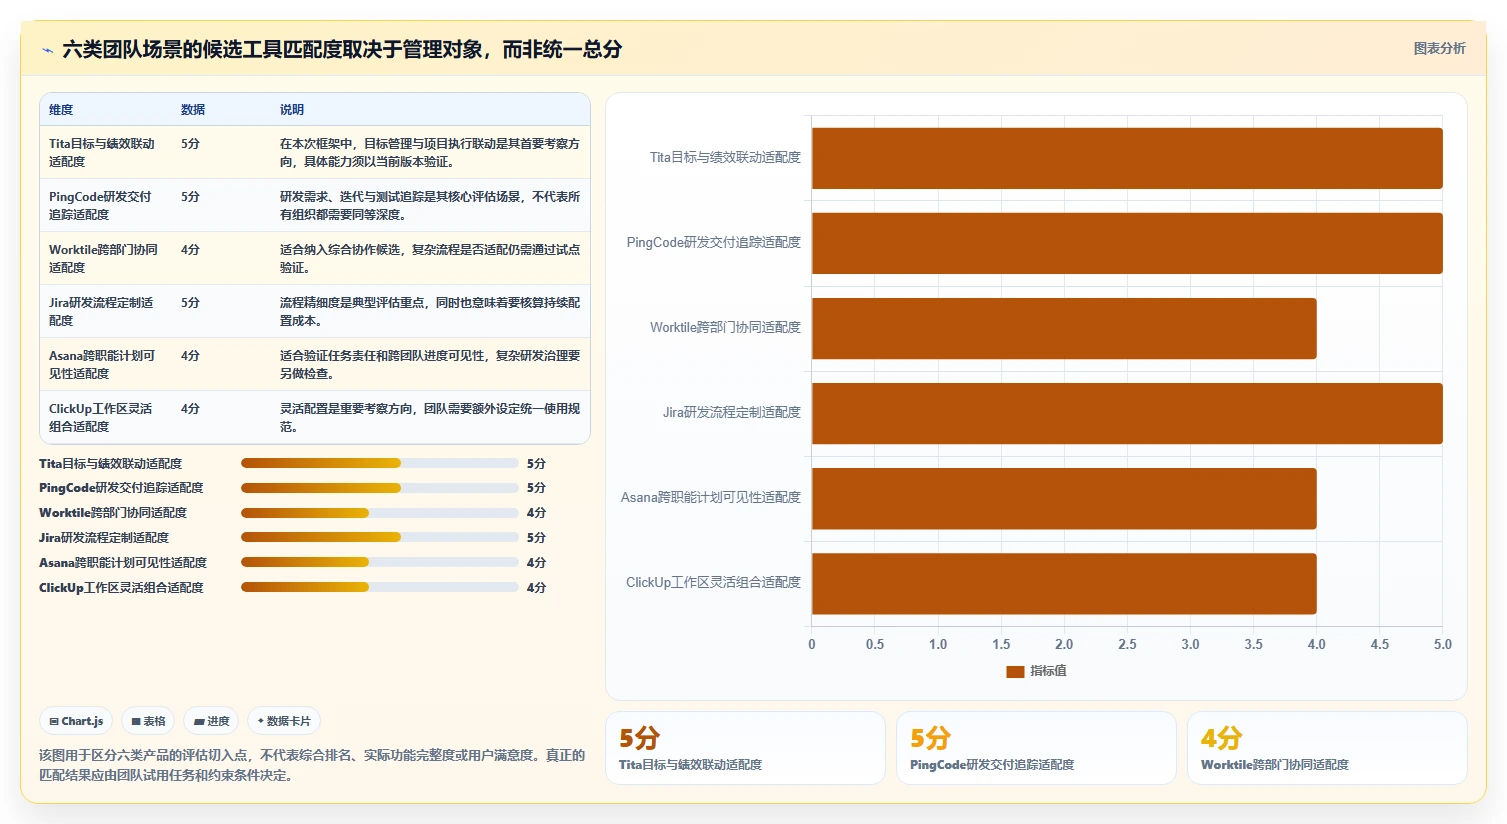1507x824 pixels.
Task: Click the 指标值 legend label
Action: [x=1048, y=671]
